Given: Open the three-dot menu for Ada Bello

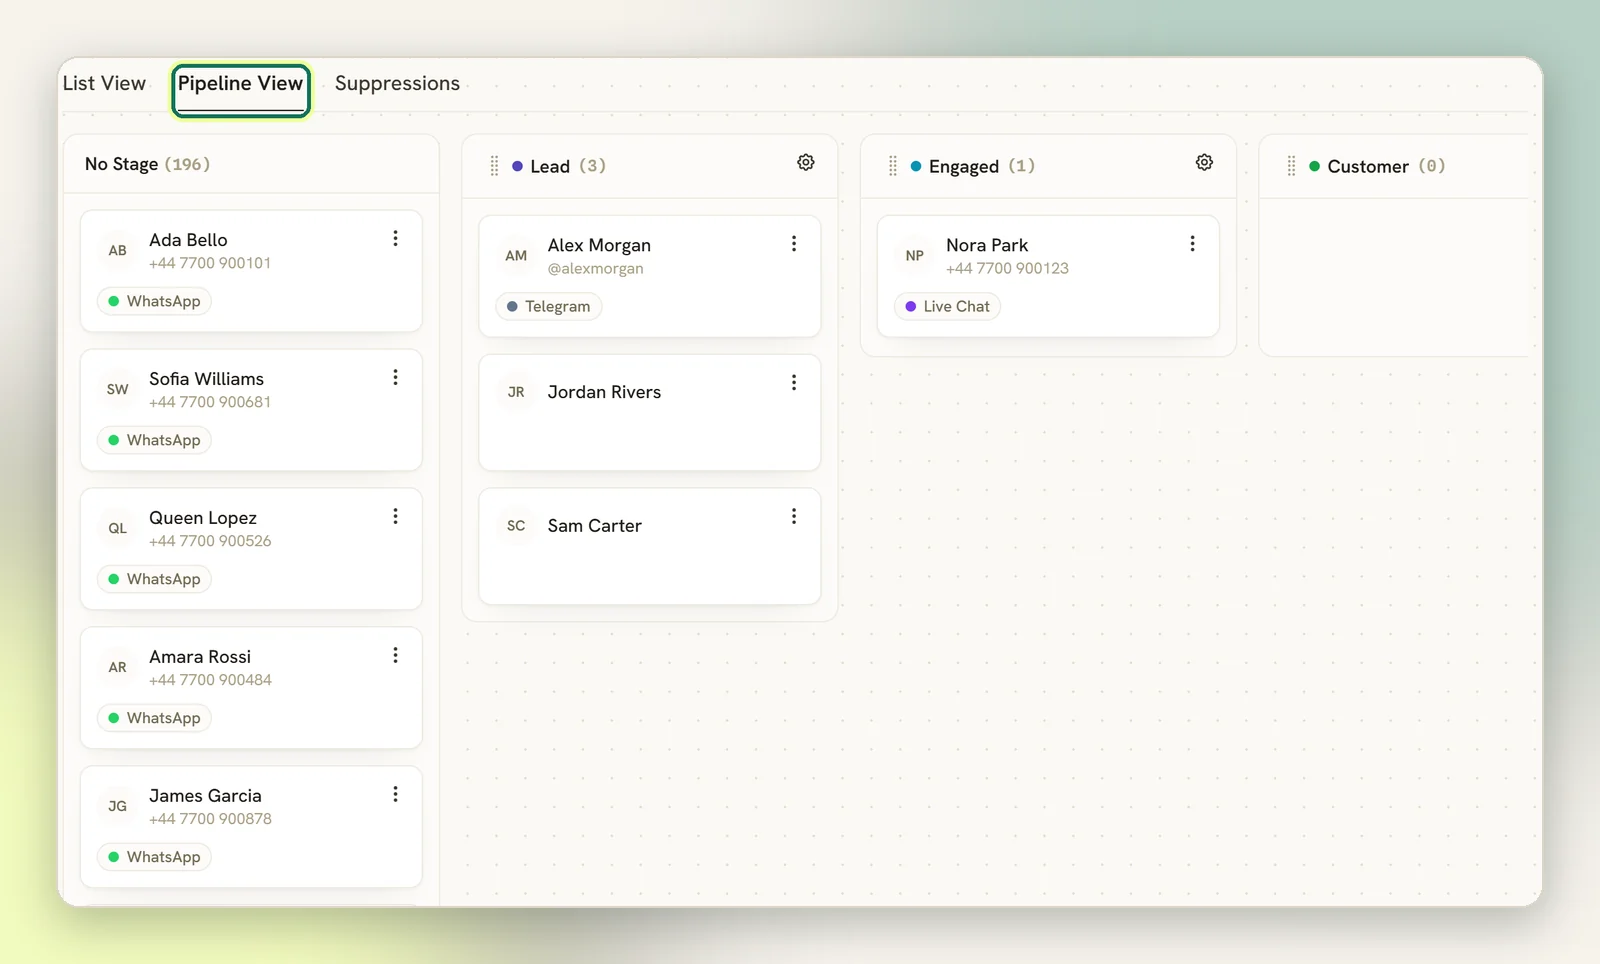Looking at the screenshot, I should click(395, 238).
